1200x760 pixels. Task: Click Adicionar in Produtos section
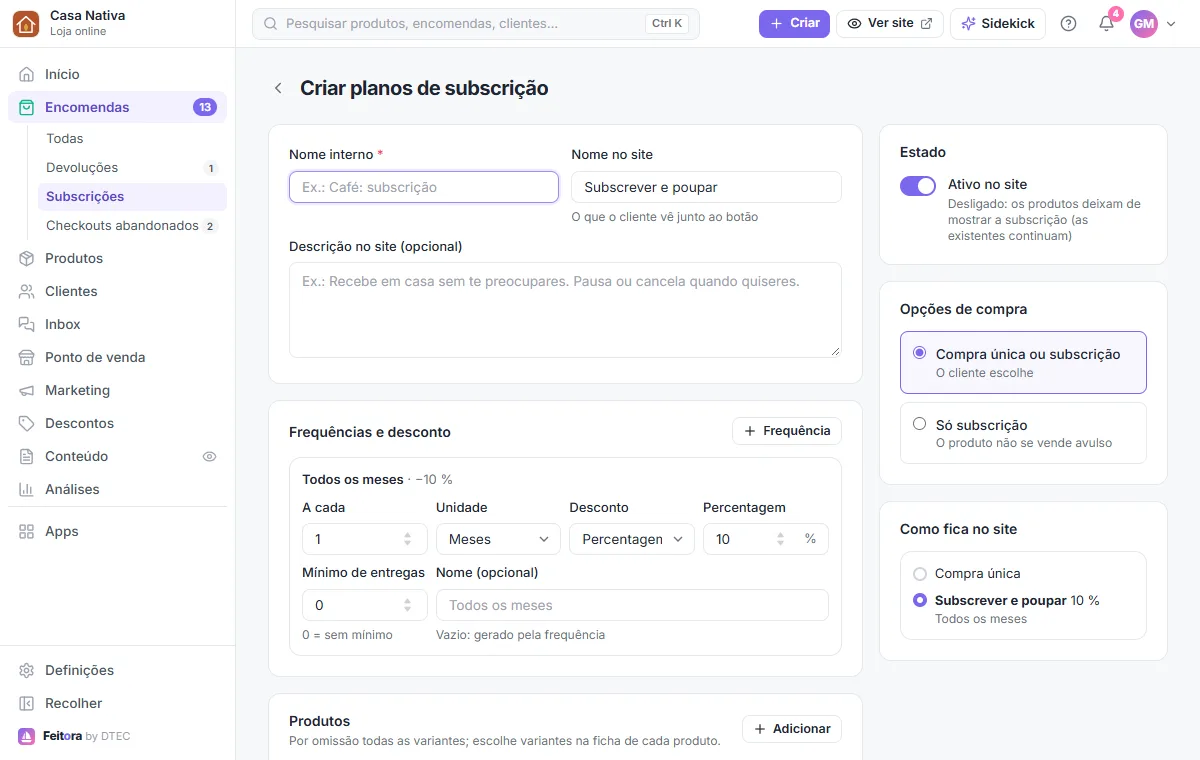point(792,729)
